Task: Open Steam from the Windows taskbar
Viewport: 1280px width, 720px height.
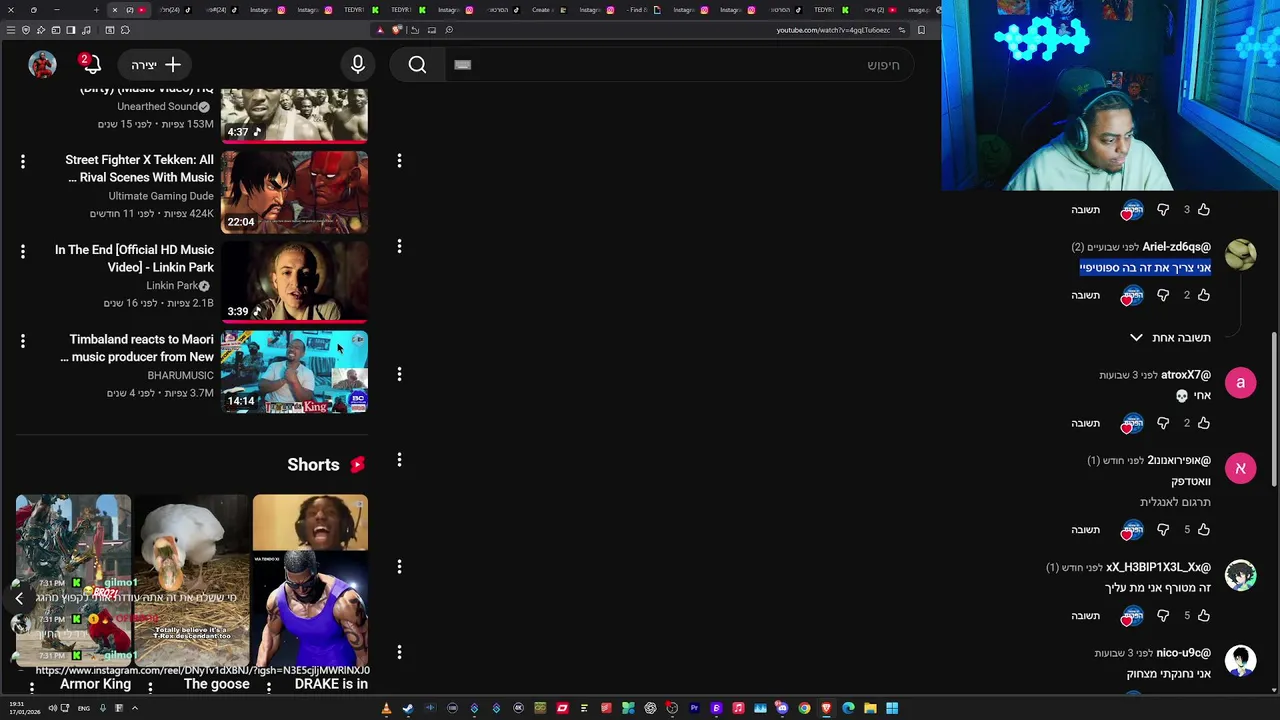Action: coord(408,708)
